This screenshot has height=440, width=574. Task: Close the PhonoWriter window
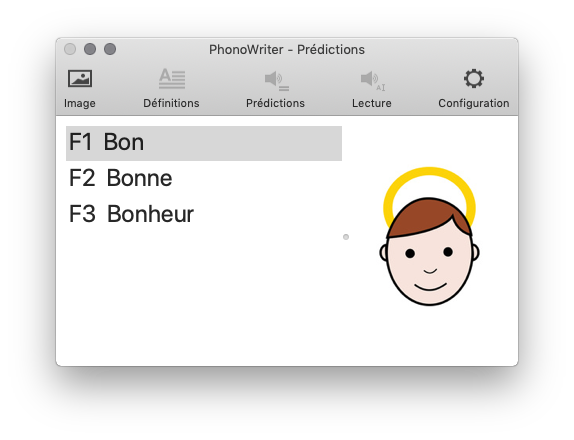pos(70,49)
